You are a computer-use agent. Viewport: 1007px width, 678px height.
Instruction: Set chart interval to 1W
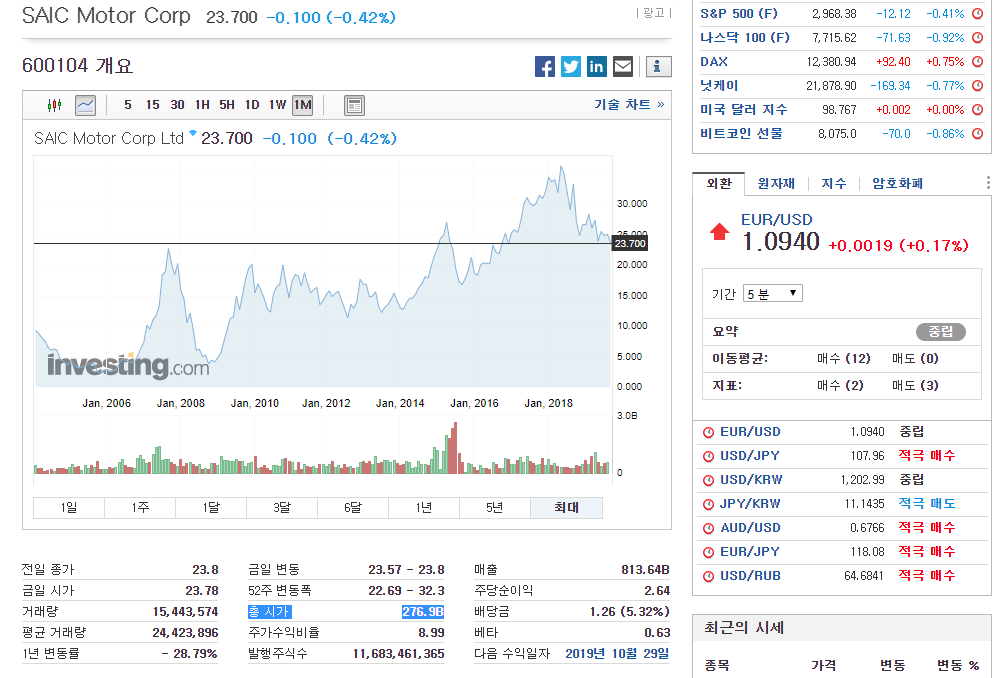(277, 105)
